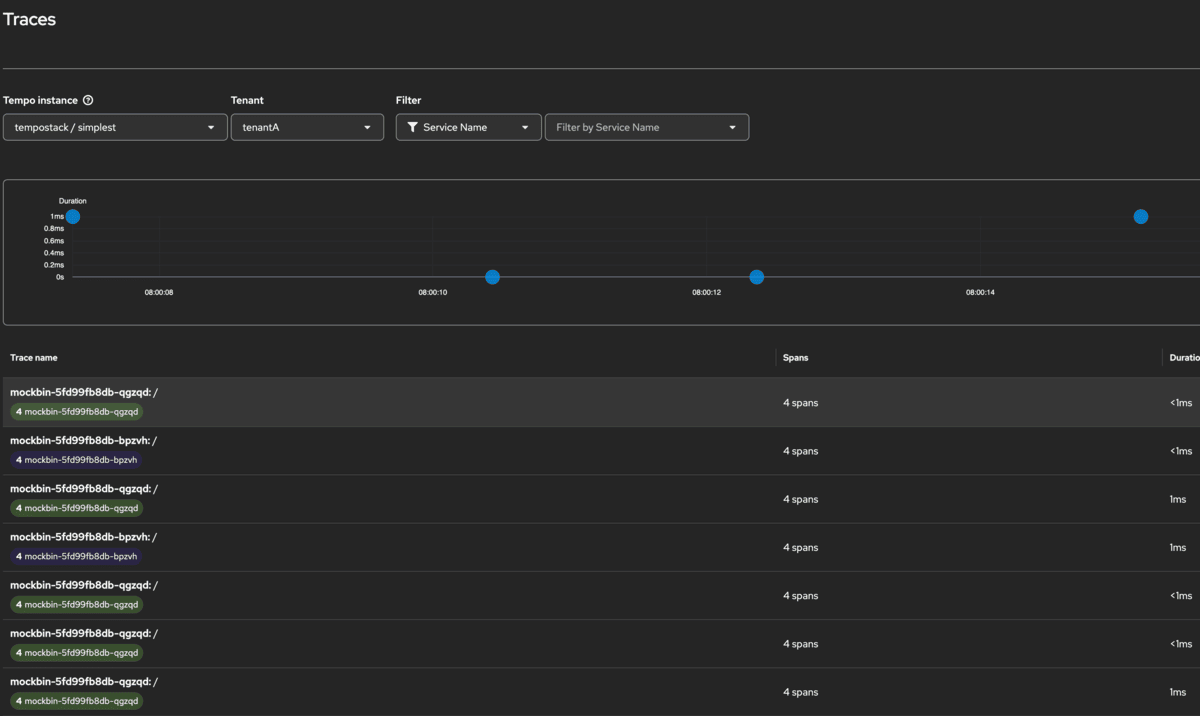Open the tempostack / simplest instance dropdown
The height and width of the screenshot is (716, 1200).
pos(115,127)
